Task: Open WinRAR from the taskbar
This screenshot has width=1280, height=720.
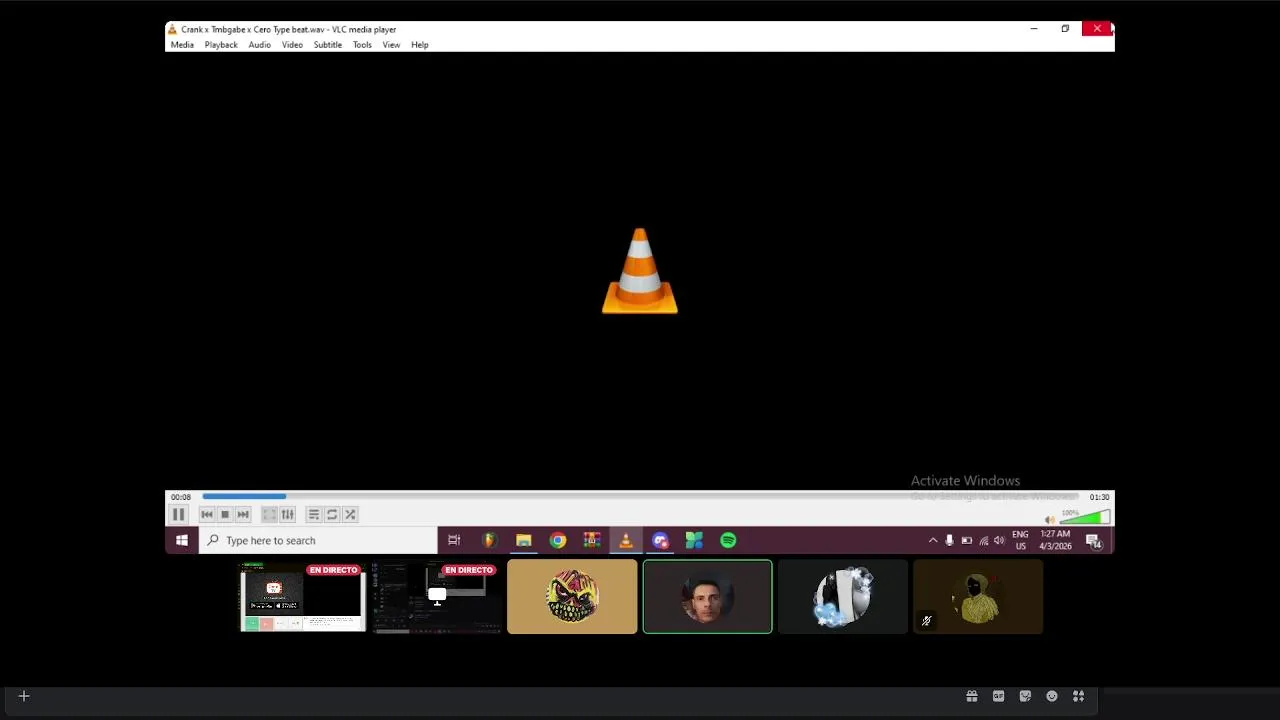Action: pyautogui.click(x=592, y=541)
